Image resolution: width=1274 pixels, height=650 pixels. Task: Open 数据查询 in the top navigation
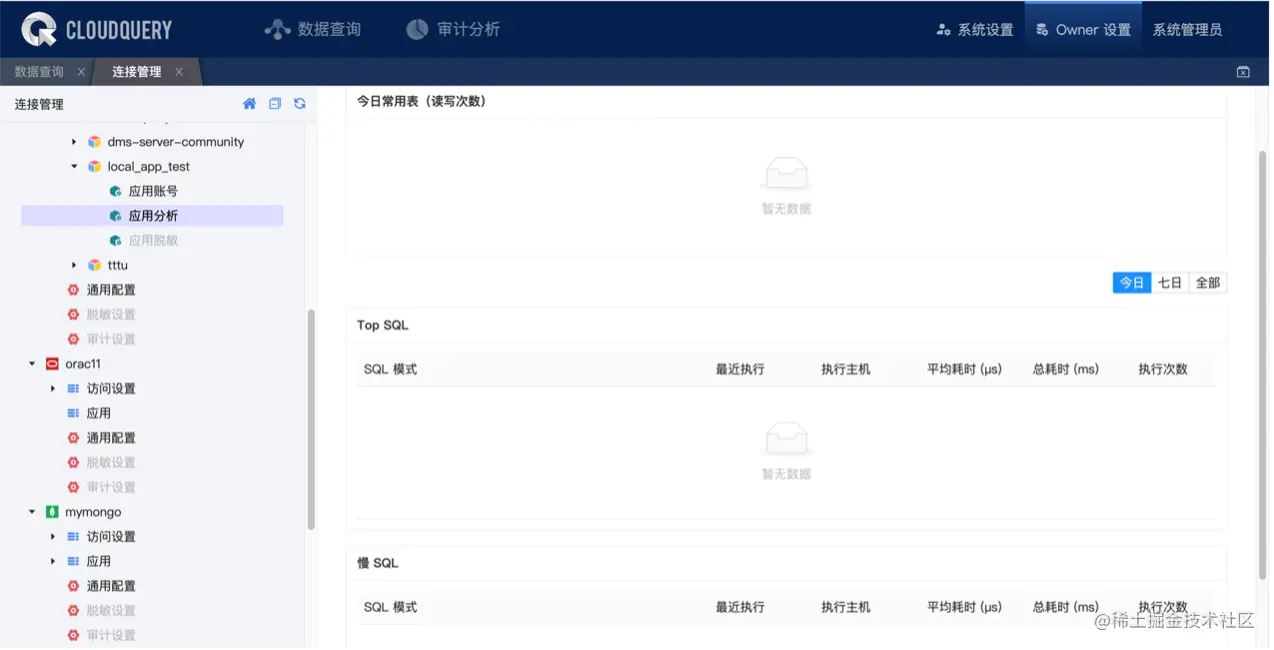(312, 29)
